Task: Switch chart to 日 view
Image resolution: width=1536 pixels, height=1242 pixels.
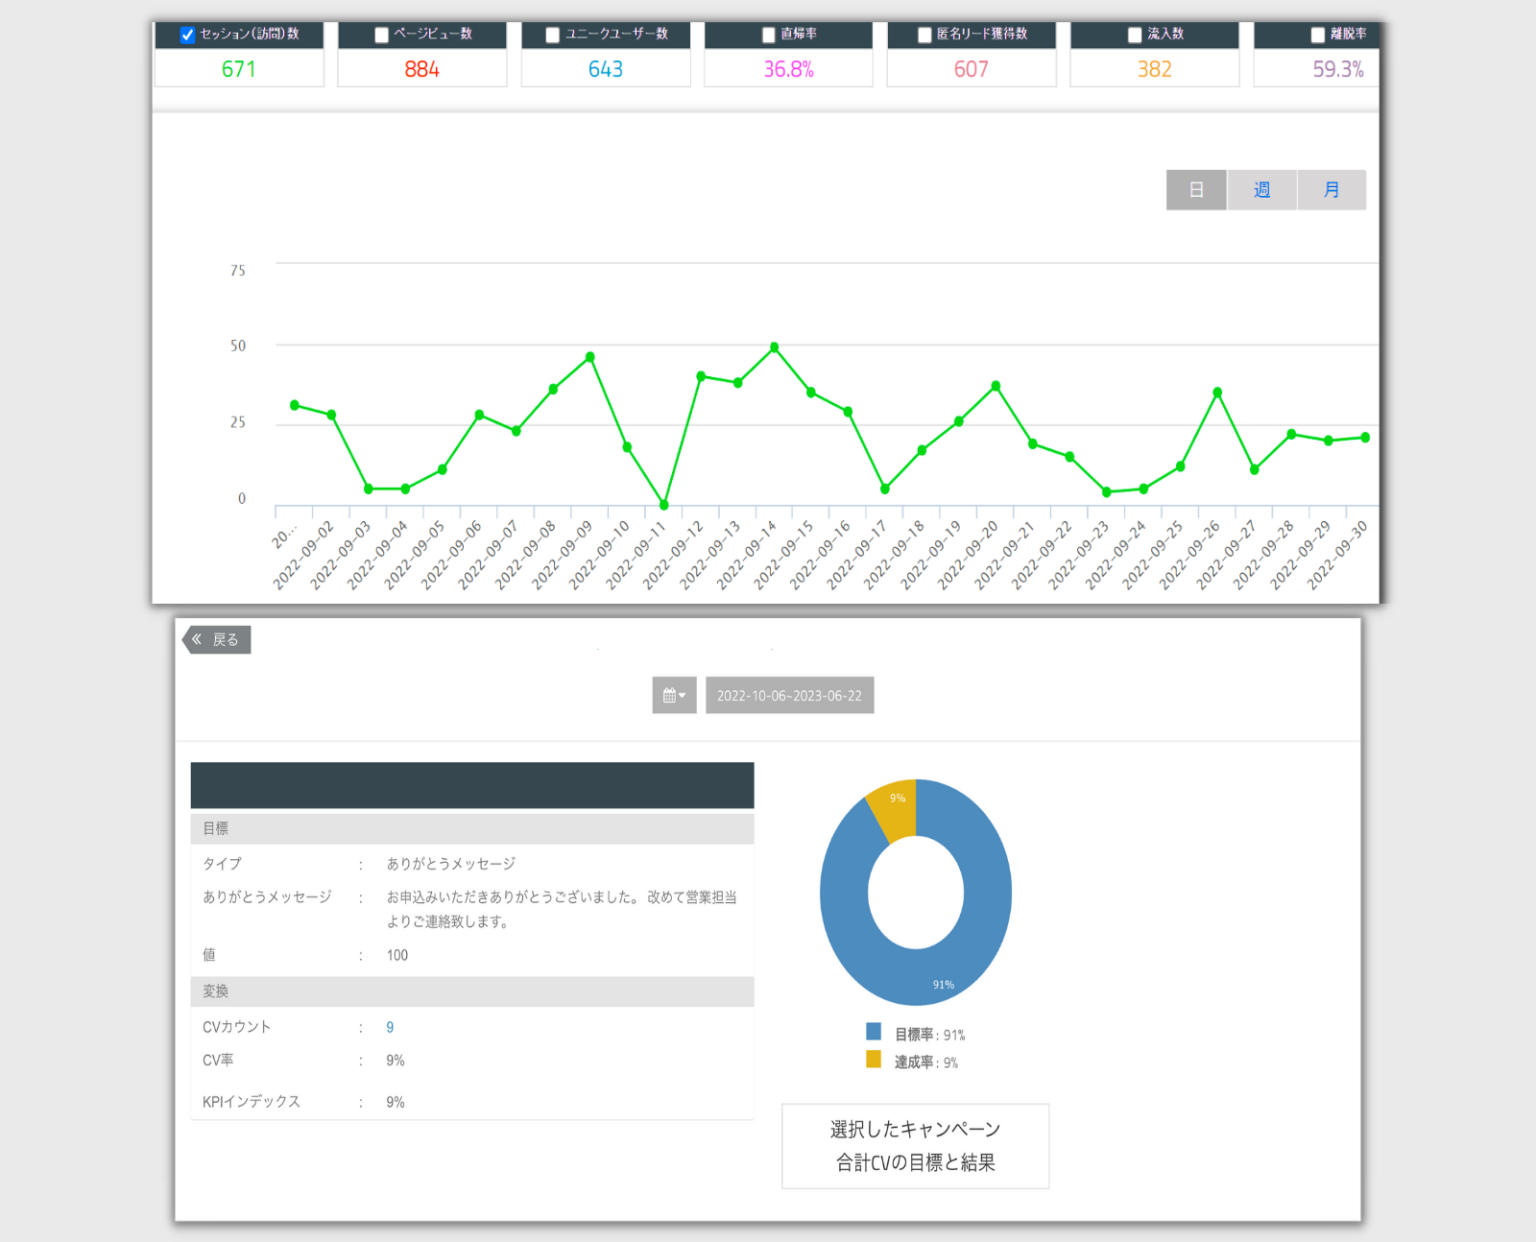Action: coord(1196,190)
